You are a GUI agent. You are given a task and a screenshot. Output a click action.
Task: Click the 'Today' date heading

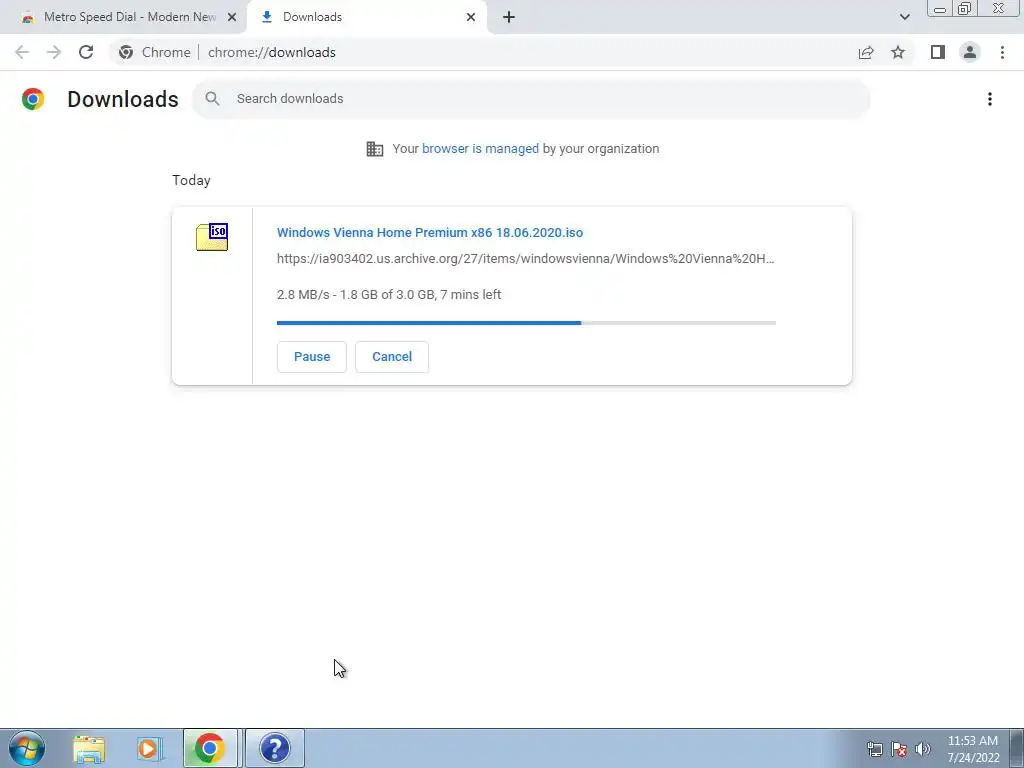tap(191, 180)
